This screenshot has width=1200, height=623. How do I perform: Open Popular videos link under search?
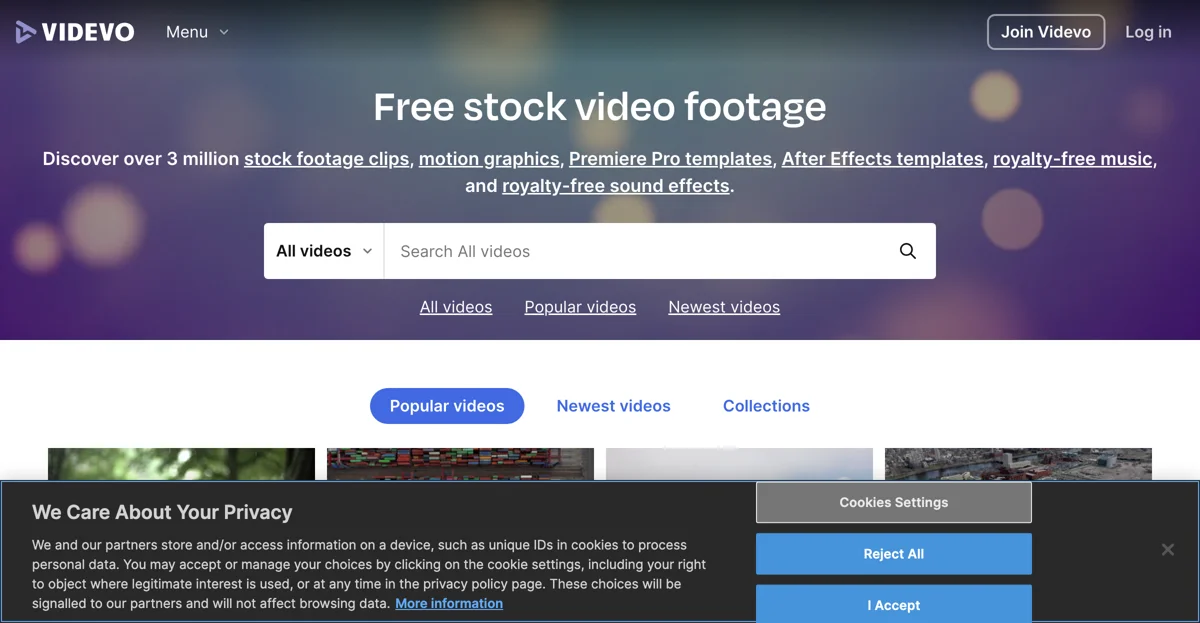click(580, 307)
